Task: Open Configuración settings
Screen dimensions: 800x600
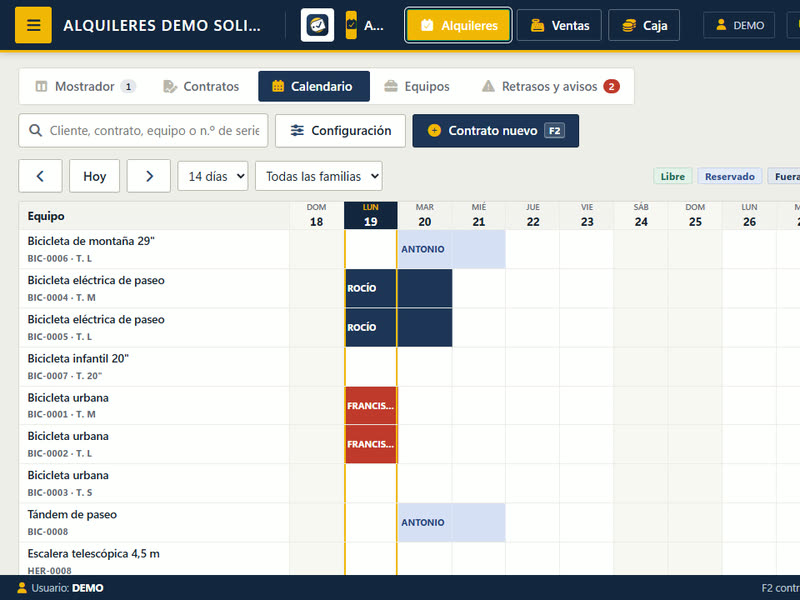Action: pyautogui.click(x=340, y=131)
